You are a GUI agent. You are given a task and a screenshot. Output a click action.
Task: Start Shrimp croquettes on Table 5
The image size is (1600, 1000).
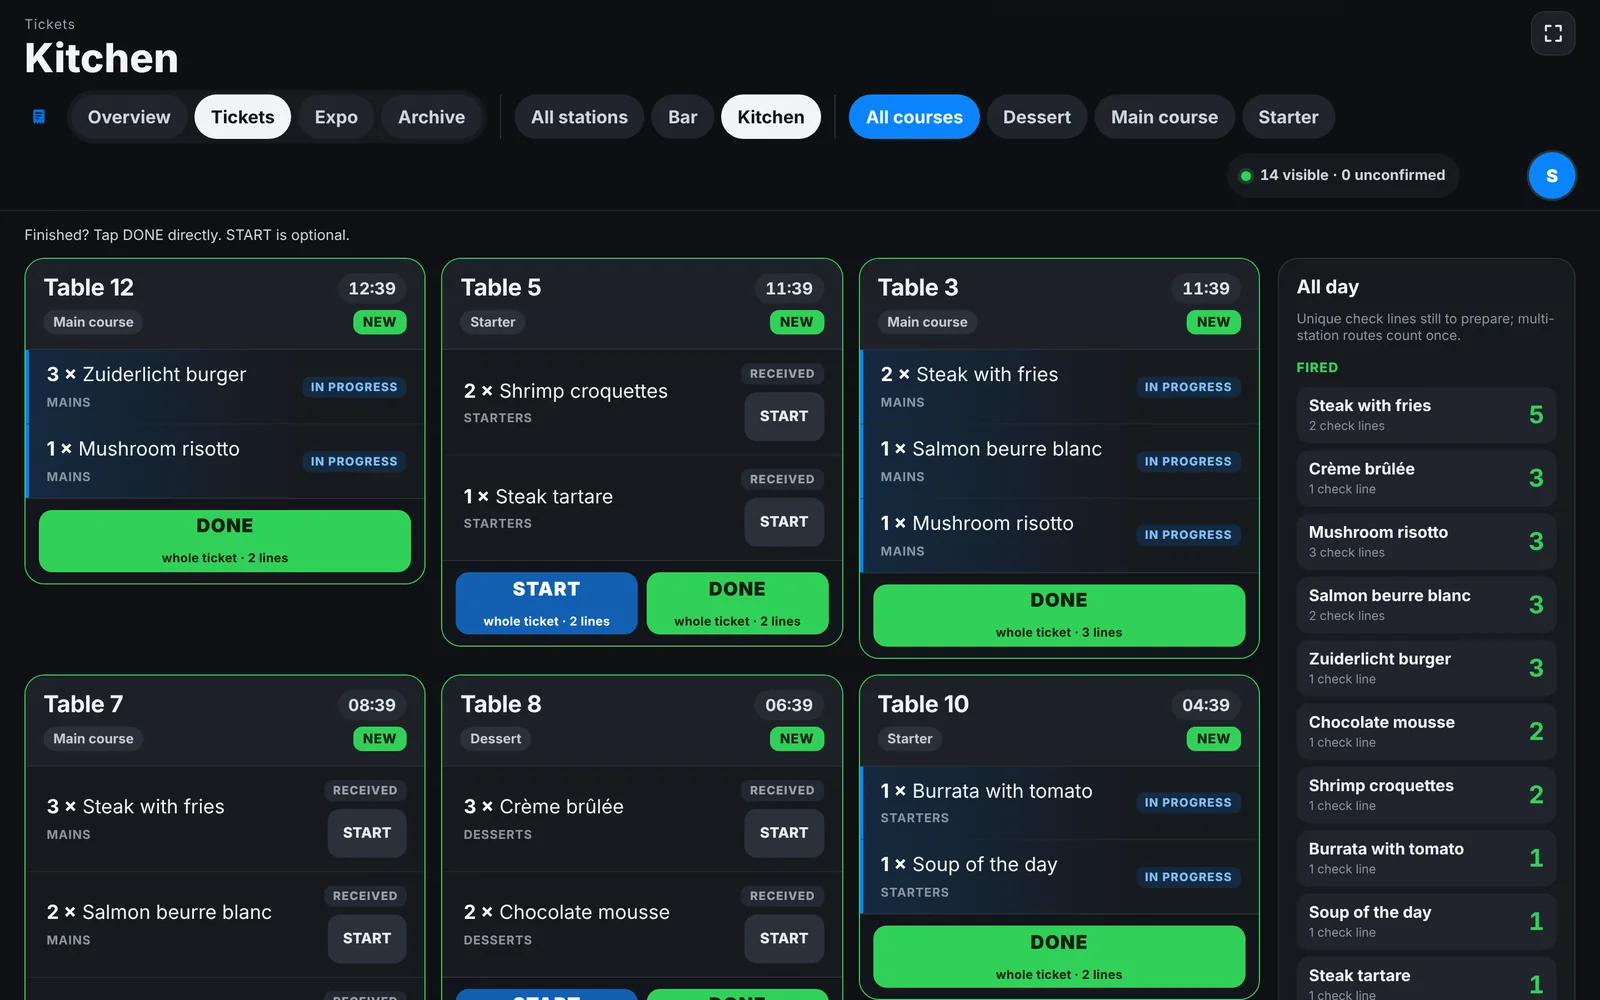coord(784,416)
